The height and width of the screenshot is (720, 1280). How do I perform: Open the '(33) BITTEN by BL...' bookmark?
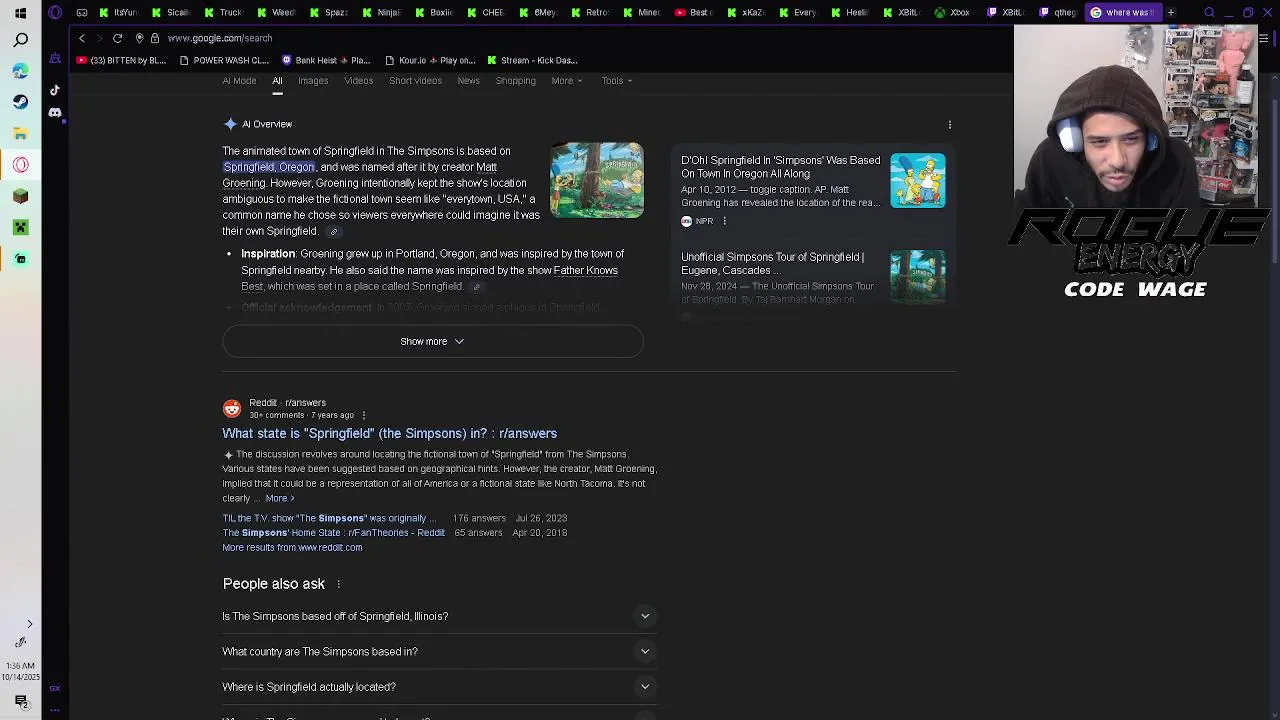point(121,61)
